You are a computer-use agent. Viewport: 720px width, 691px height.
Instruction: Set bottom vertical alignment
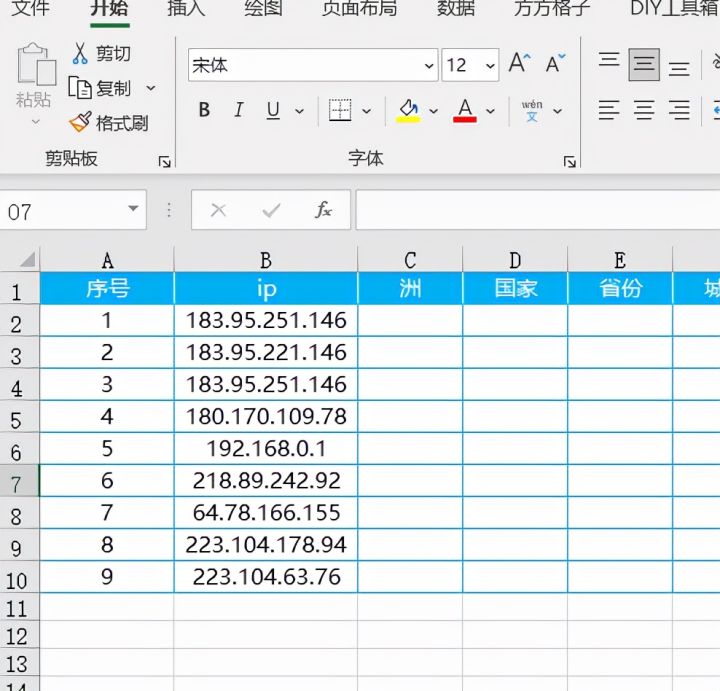click(x=679, y=68)
